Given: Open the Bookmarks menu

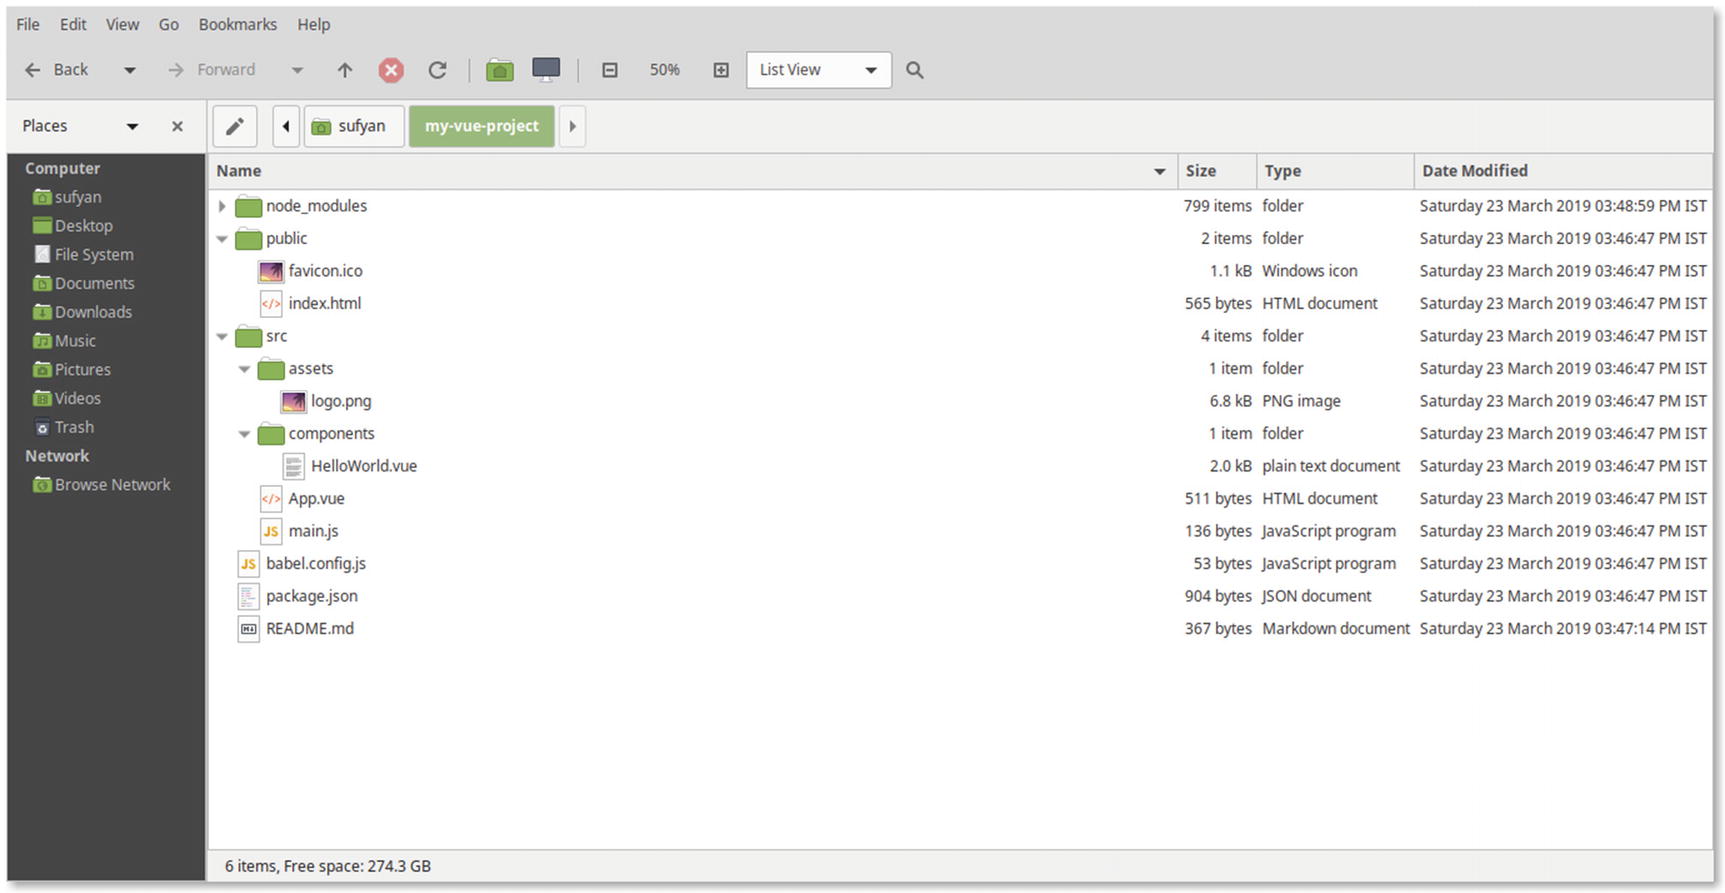Looking at the screenshot, I should pos(237,24).
